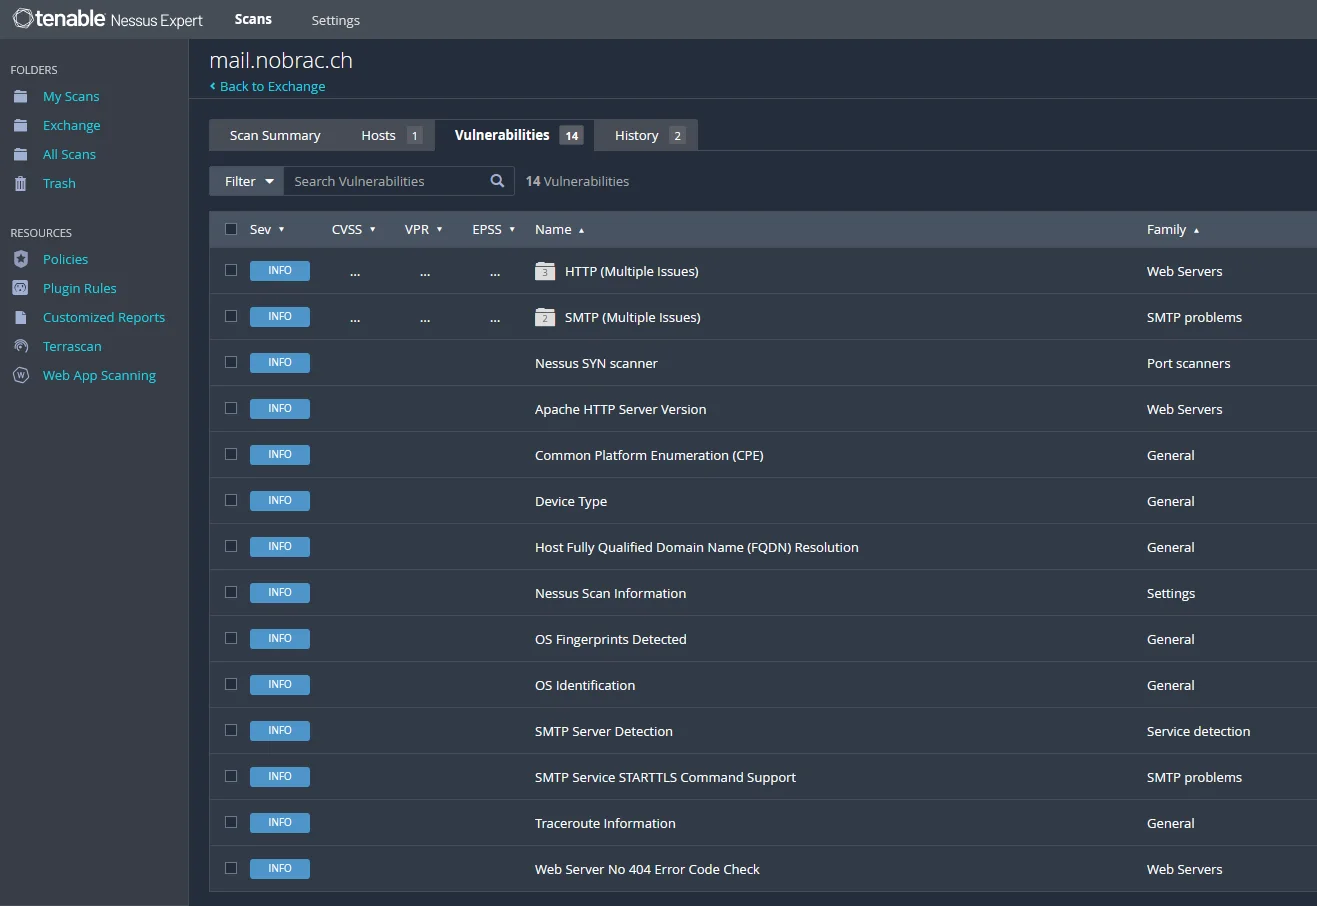Viewport: 1317px width, 906px height.
Task: Go back via Back to Exchange link
Action: pos(267,86)
